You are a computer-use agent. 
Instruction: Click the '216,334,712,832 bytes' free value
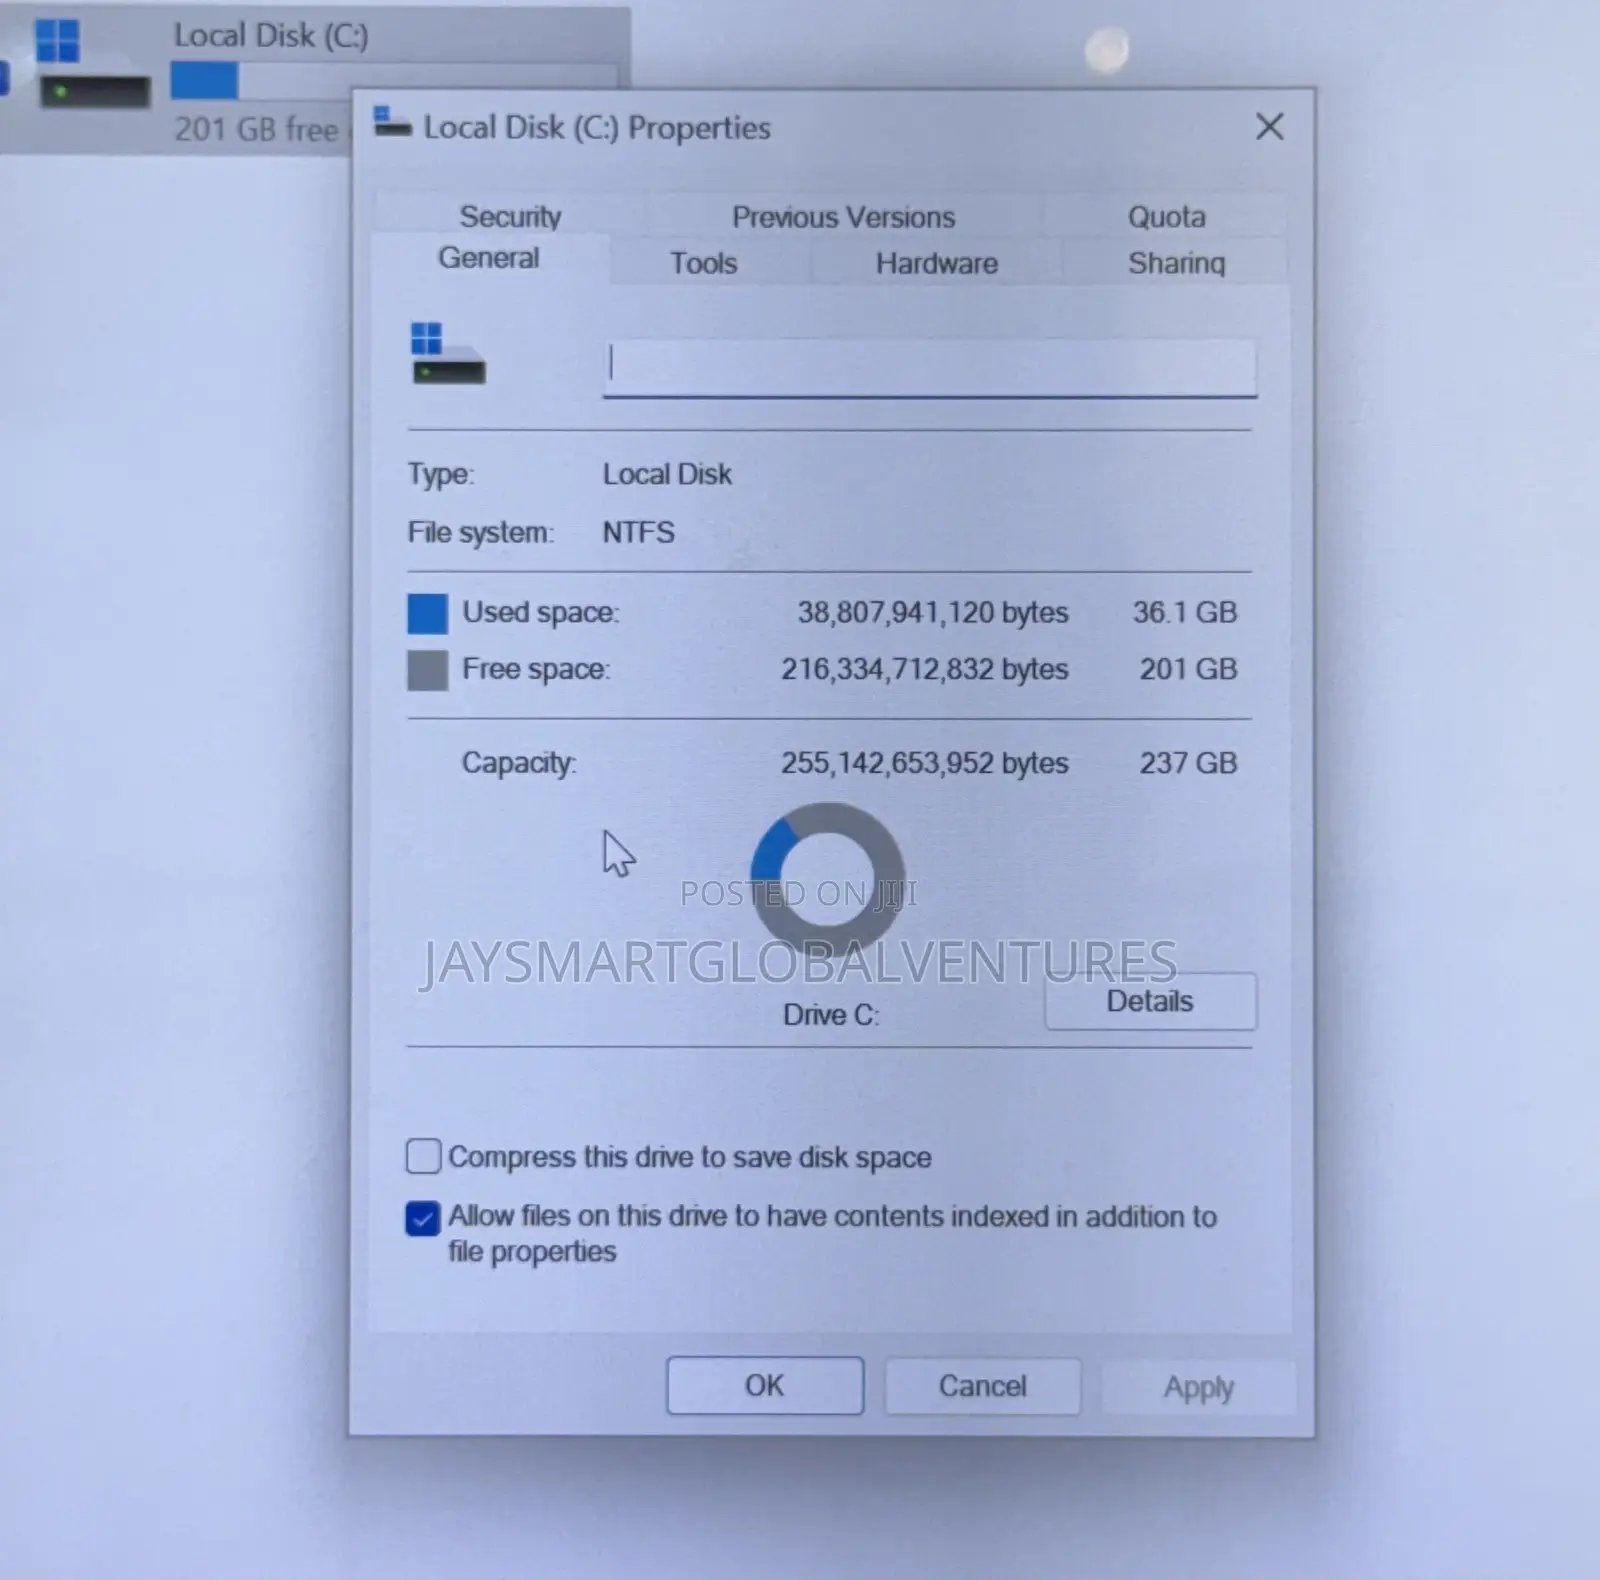(924, 669)
